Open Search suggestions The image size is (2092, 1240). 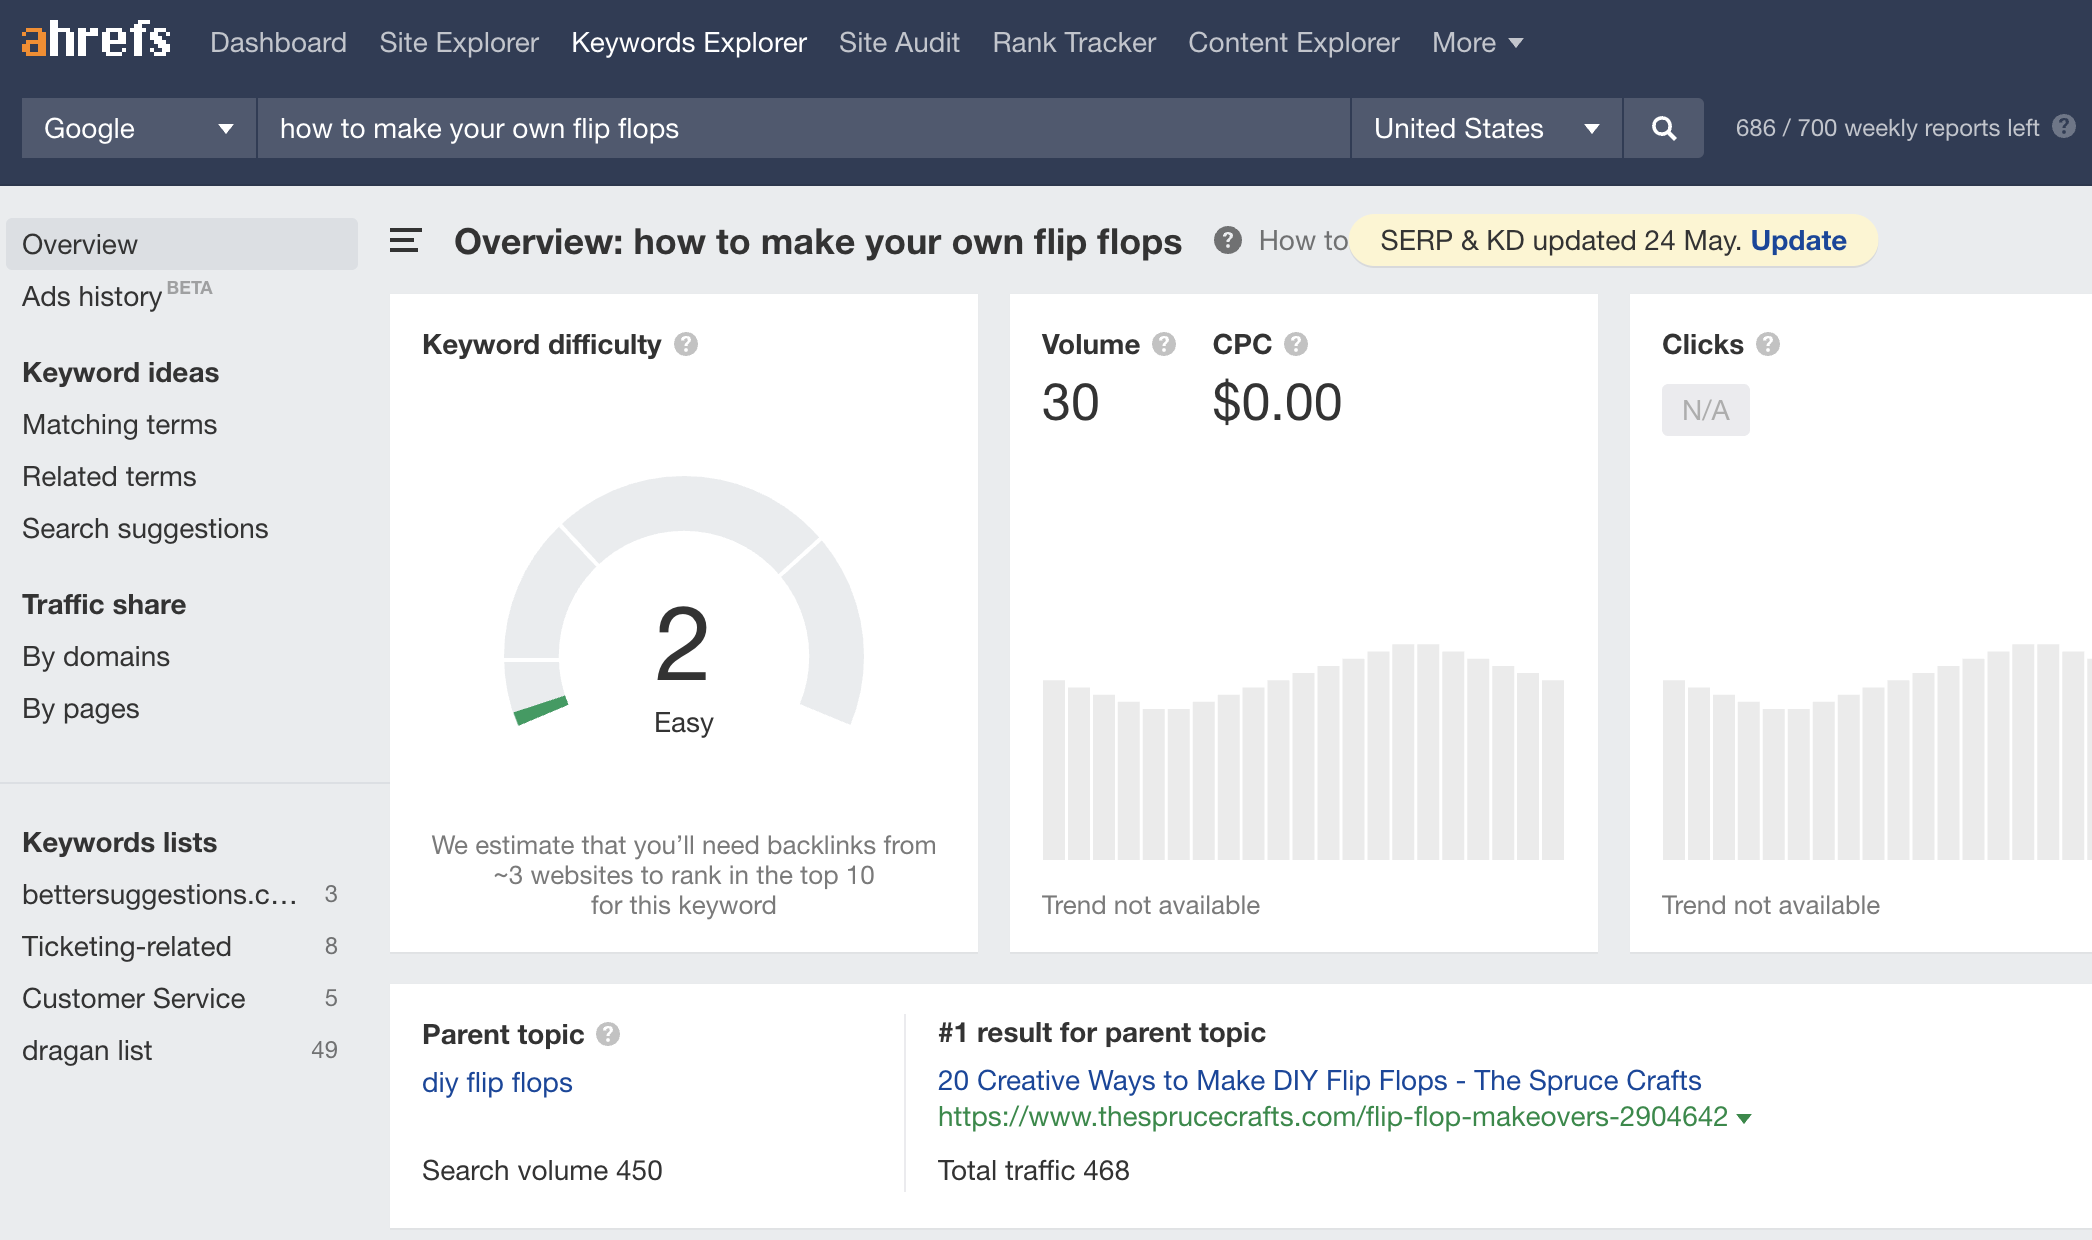coord(145,528)
